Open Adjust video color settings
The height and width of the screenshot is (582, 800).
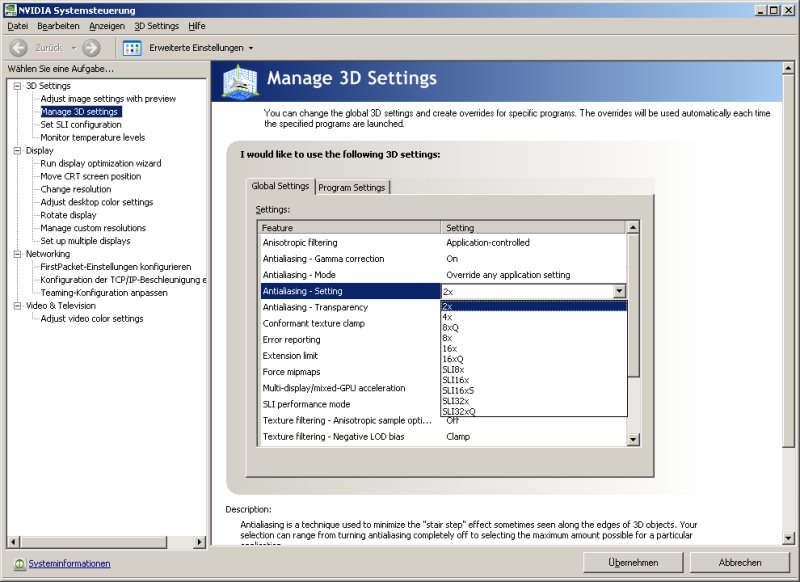pos(92,319)
